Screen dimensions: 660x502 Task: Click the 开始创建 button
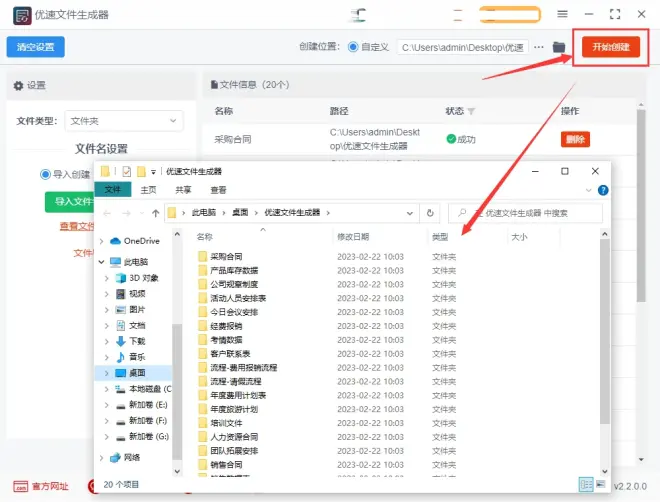(611, 47)
